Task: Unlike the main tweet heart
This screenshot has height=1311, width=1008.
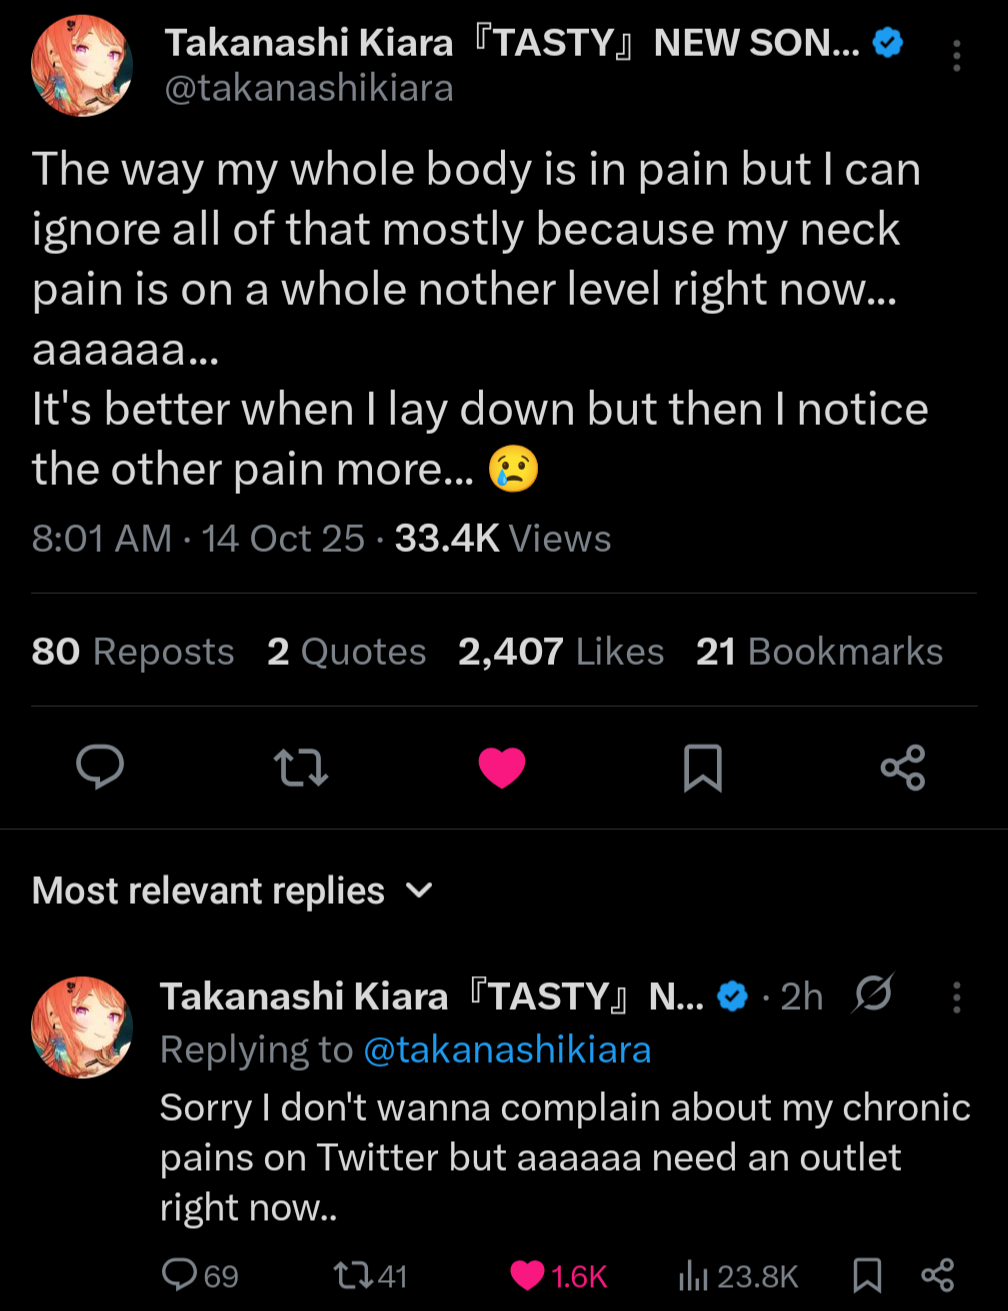Action: click(502, 767)
